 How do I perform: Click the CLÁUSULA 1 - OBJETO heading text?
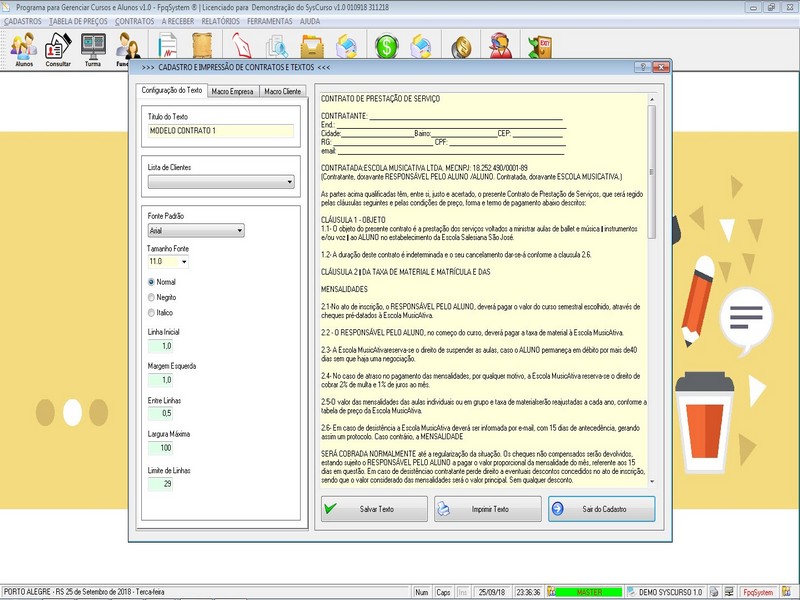tap(353, 220)
